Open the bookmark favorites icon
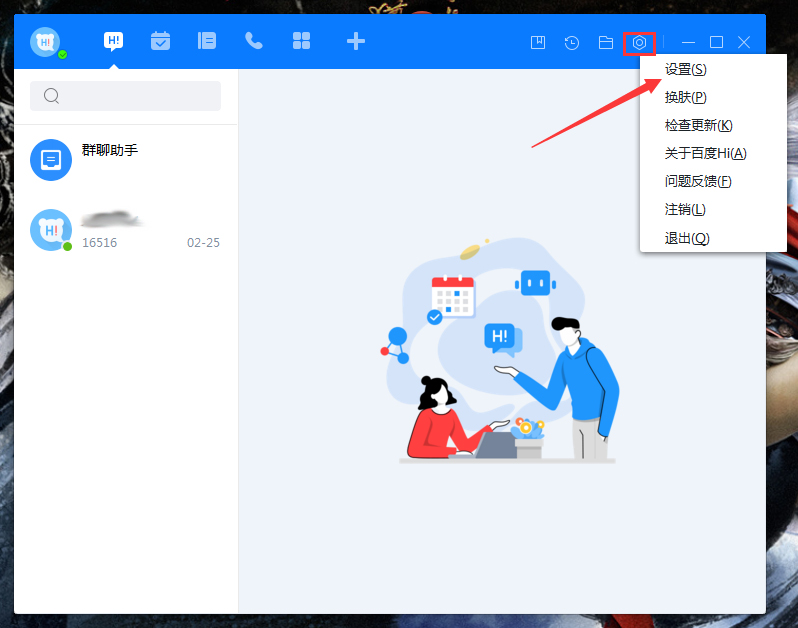 538,42
